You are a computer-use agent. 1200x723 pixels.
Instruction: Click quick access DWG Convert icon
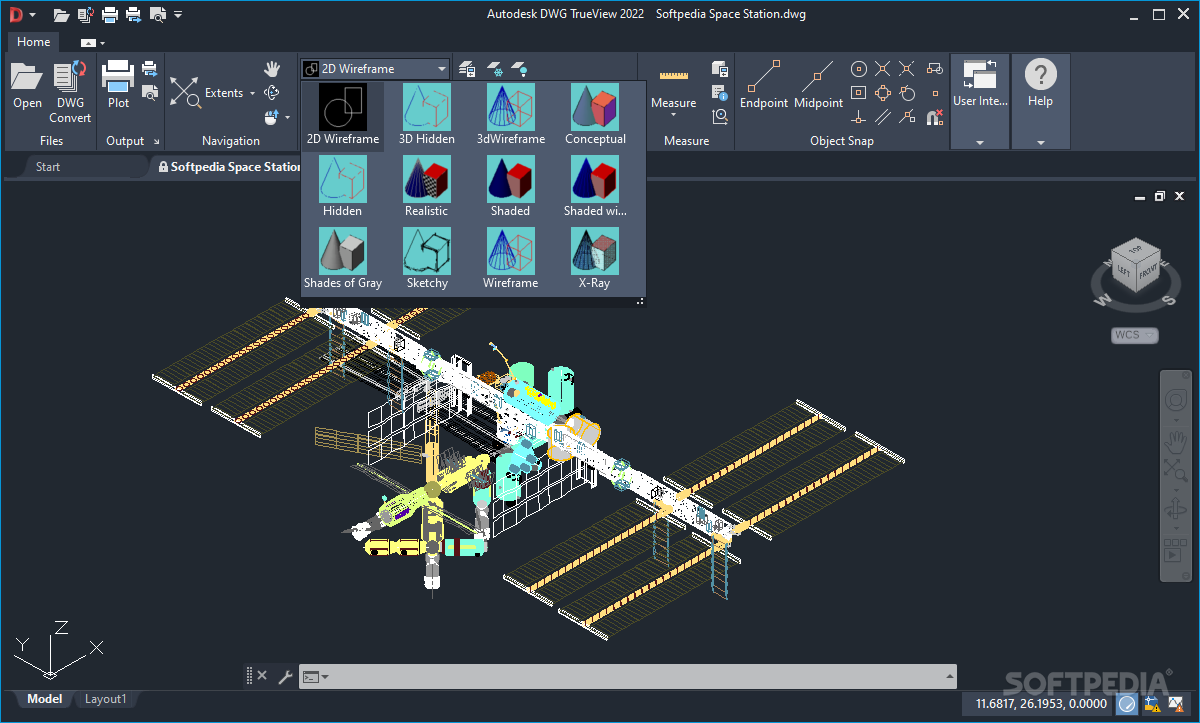tap(86, 14)
